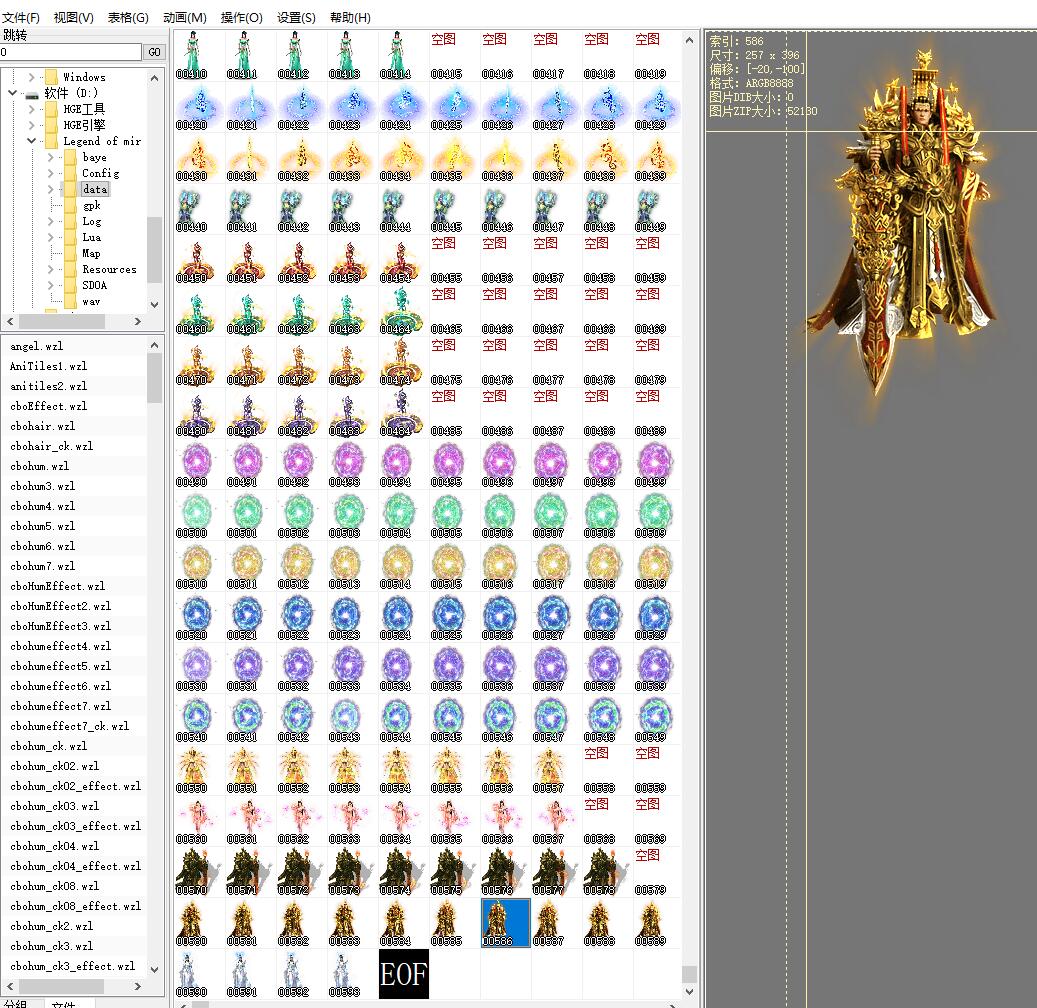Open the 帮助(H) menu

click(350, 17)
